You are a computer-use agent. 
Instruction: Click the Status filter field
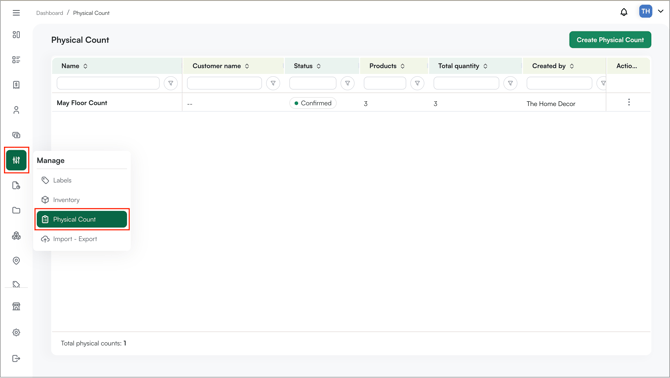tap(313, 83)
